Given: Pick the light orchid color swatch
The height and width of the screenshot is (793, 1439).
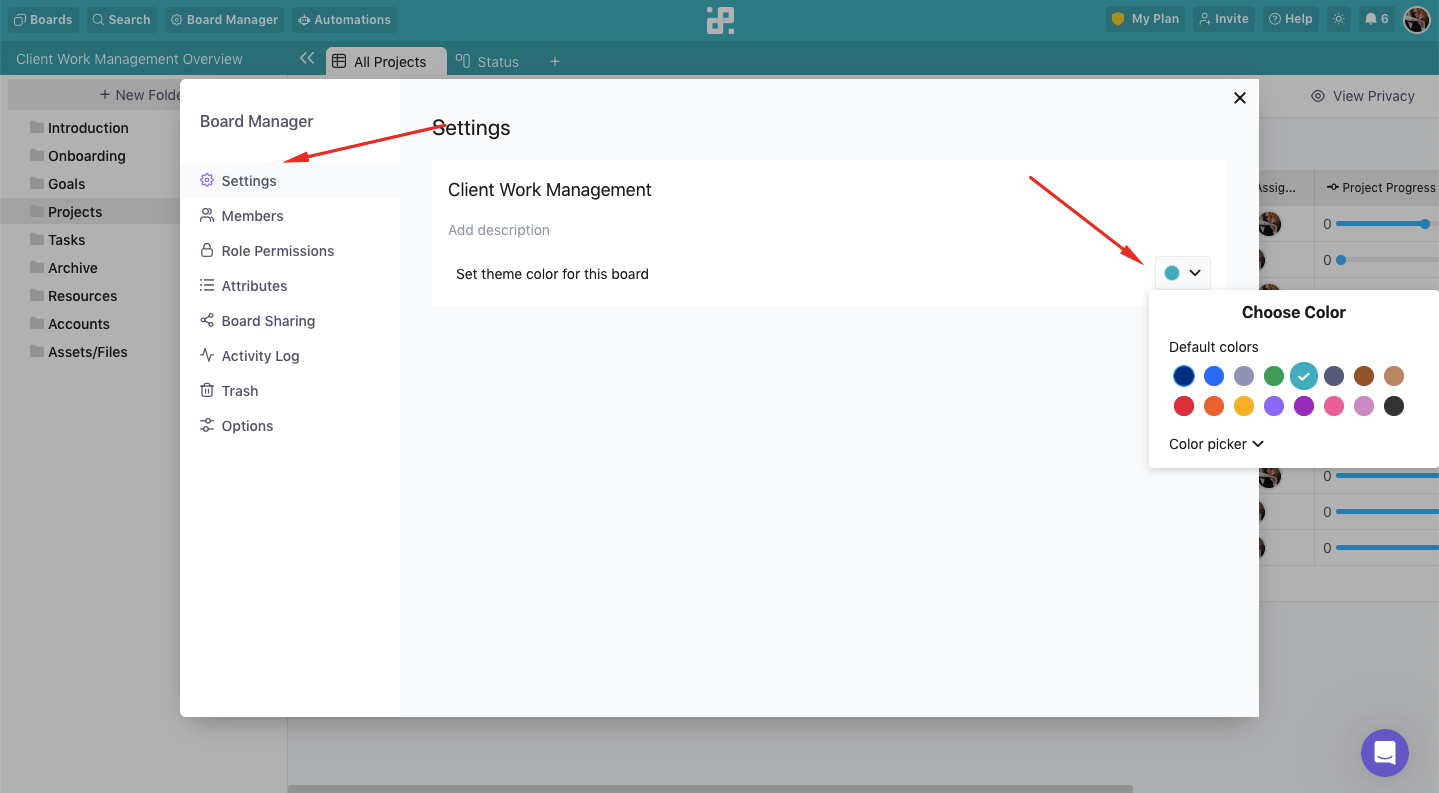Looking at the screenshot, I should pyautogui.click(x=1364, y=406).
